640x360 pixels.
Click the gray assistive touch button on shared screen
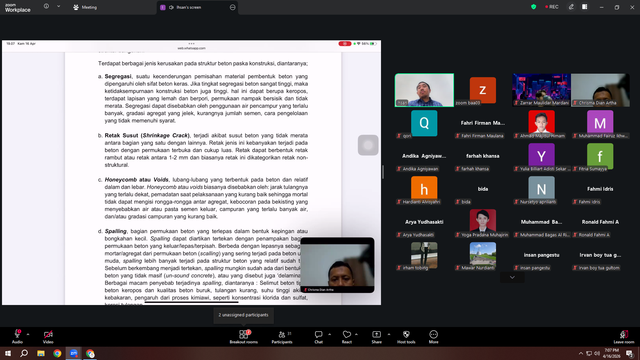point(368,145)
